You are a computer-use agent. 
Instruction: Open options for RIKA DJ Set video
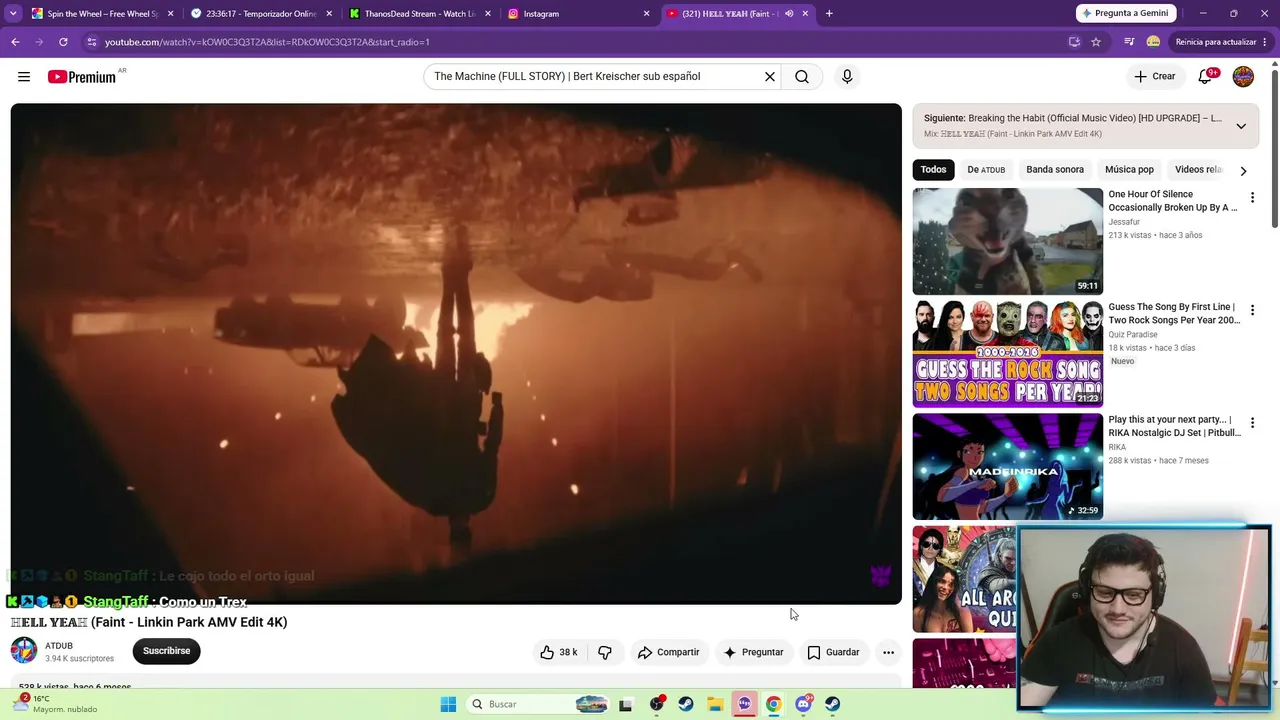1252,423
